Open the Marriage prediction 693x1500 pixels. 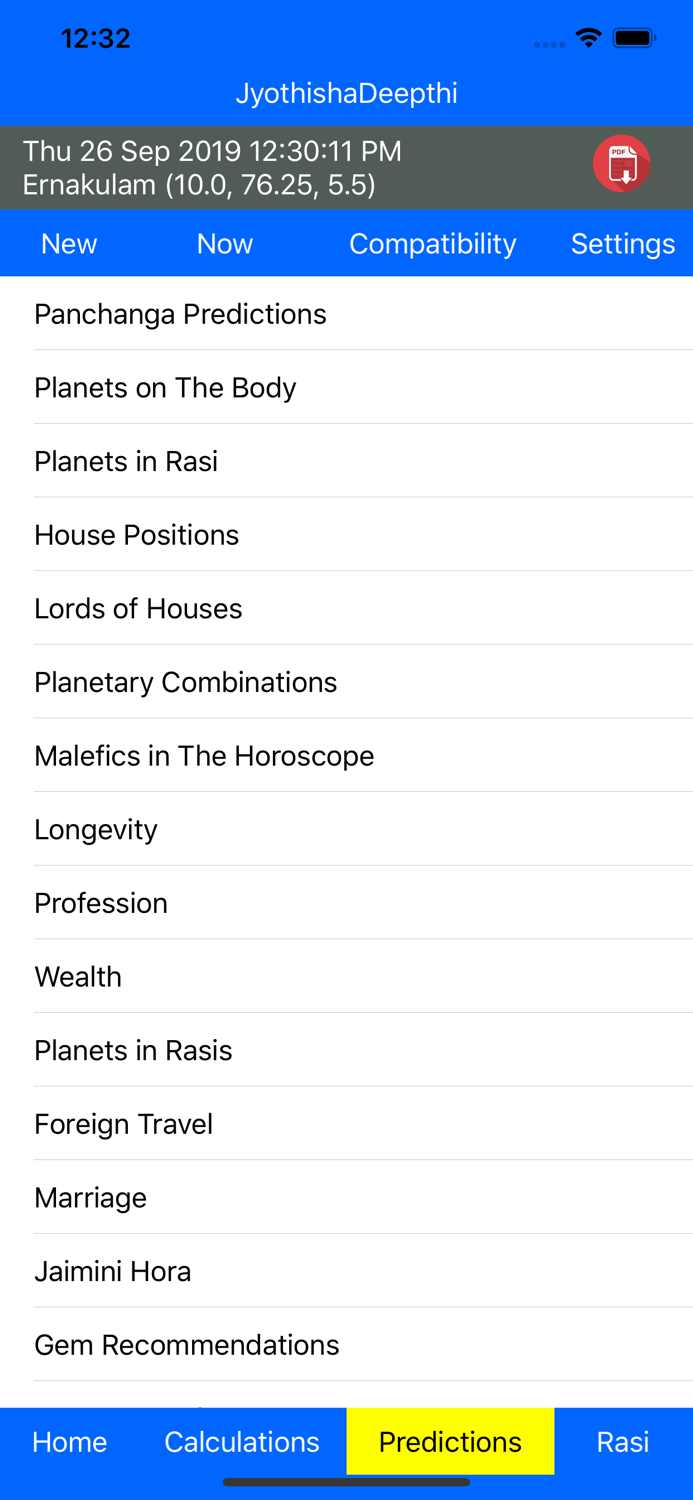tap(91, 1198)
